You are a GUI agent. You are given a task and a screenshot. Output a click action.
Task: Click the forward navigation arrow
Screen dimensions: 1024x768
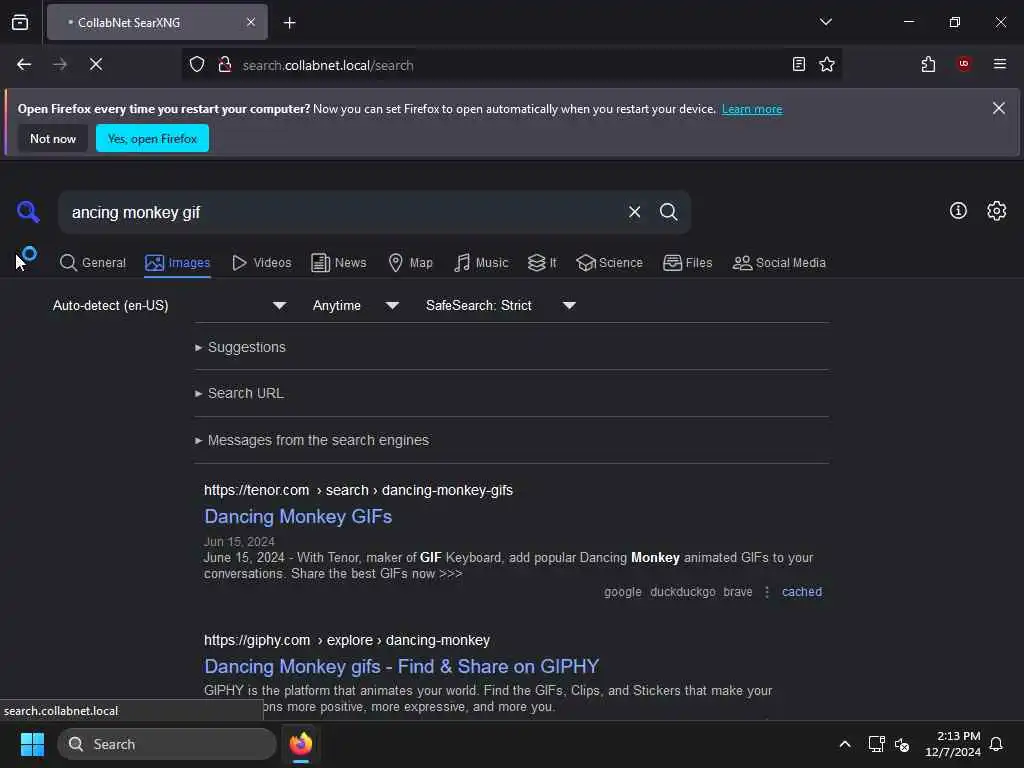pyautogui.click(x=60, y=64)
